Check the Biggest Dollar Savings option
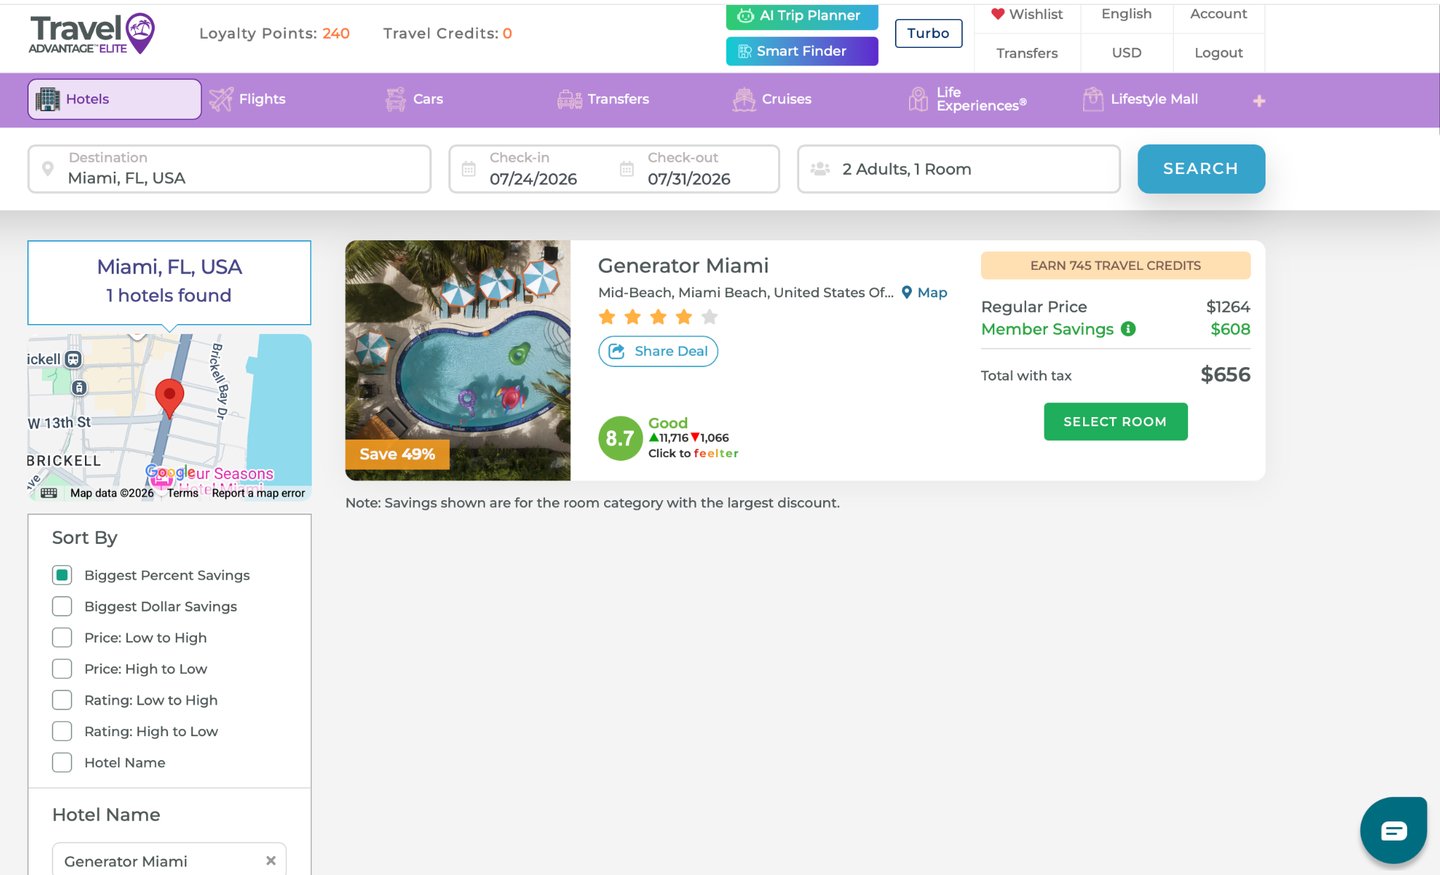The width and height of the screenshot is (1440, 875). point(62,606)
